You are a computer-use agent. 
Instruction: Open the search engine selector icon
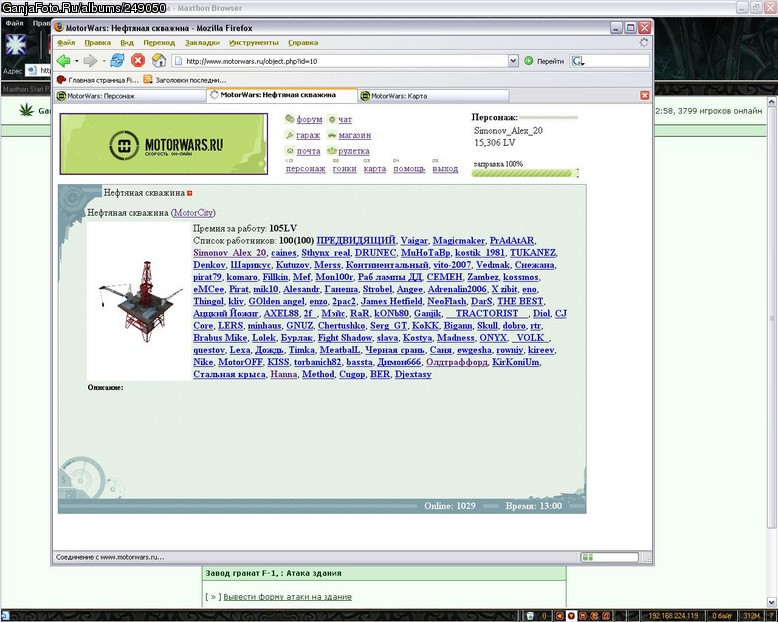click(x=578, y=61)
